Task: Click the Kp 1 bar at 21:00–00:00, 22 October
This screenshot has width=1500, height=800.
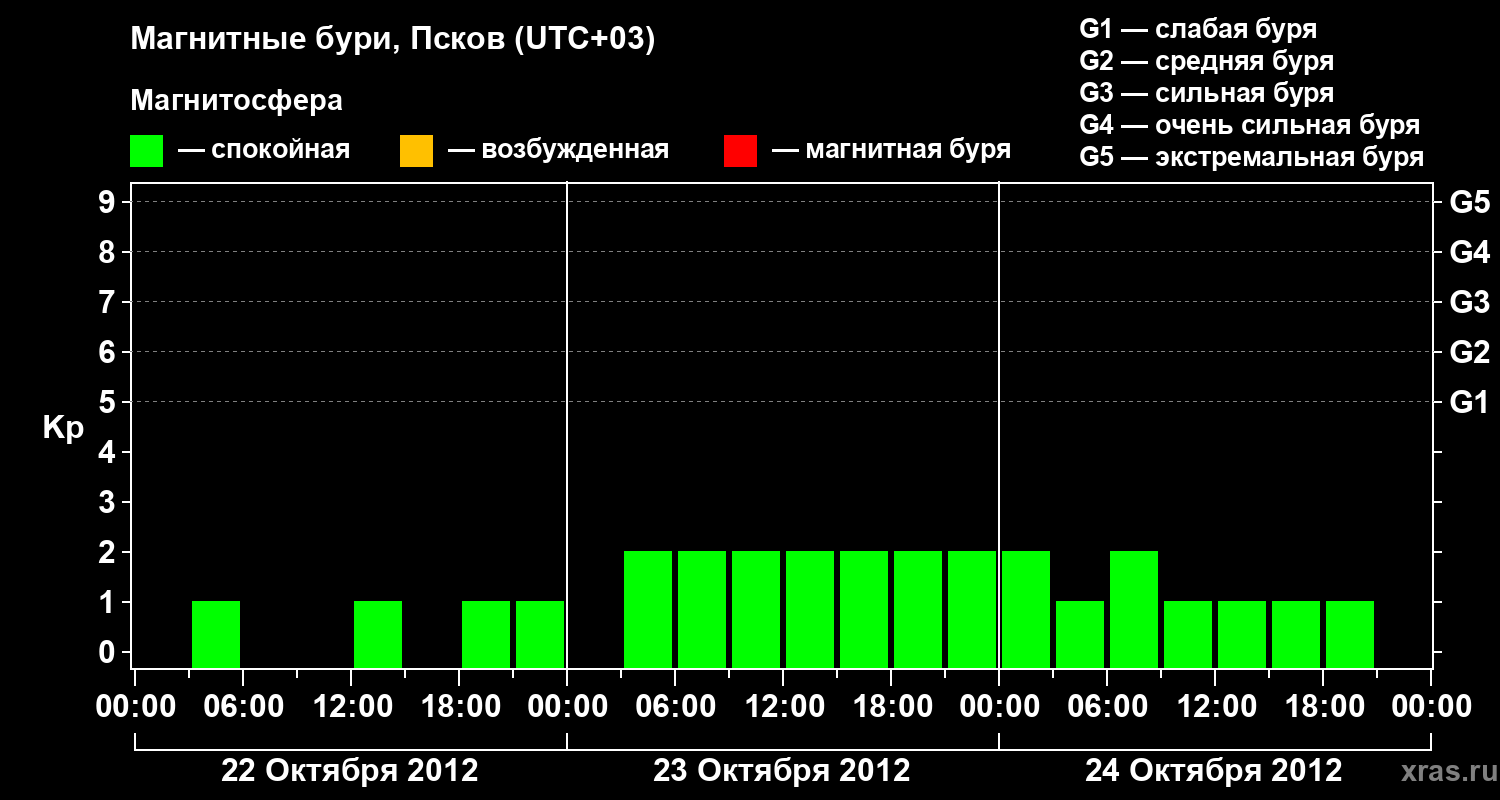Action: (x=540, y=634)
